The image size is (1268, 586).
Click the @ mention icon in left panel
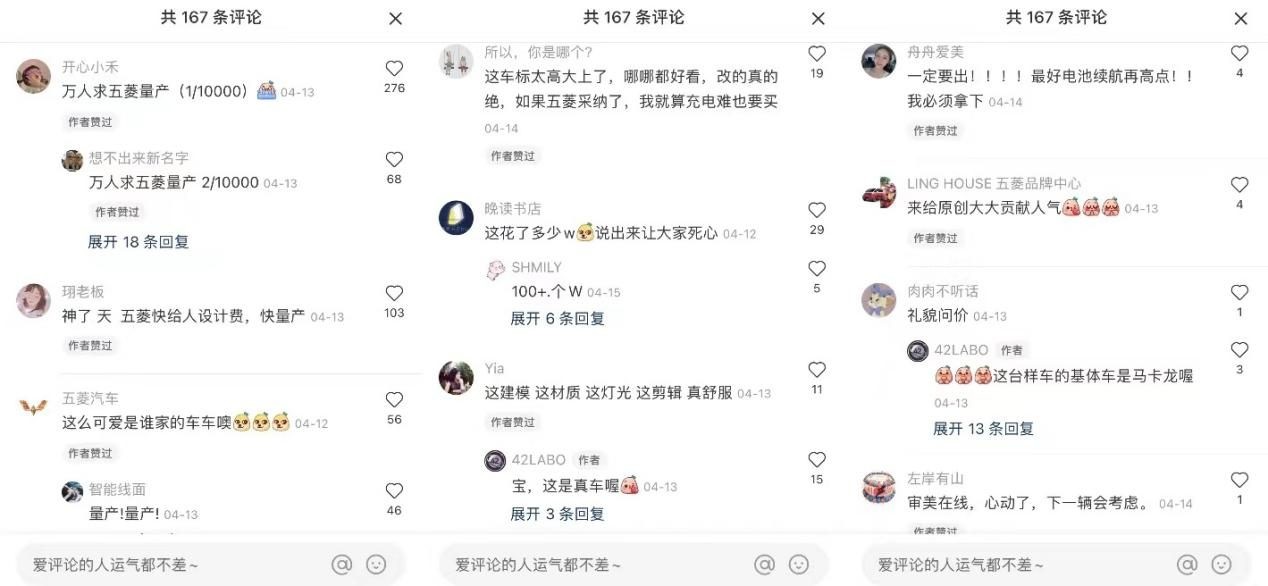click(342, 564)
